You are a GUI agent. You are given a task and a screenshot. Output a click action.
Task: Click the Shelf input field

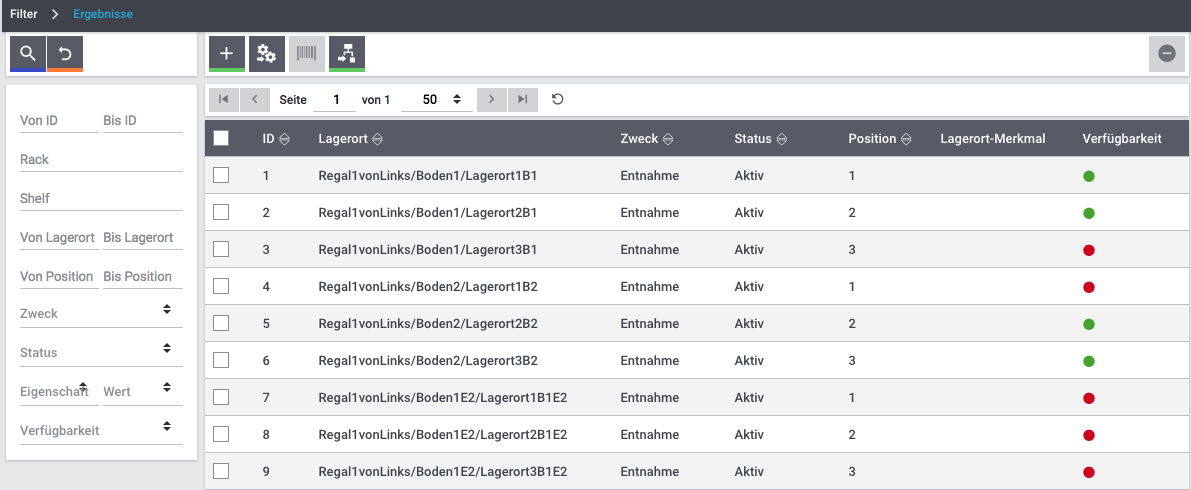[101, 198]
